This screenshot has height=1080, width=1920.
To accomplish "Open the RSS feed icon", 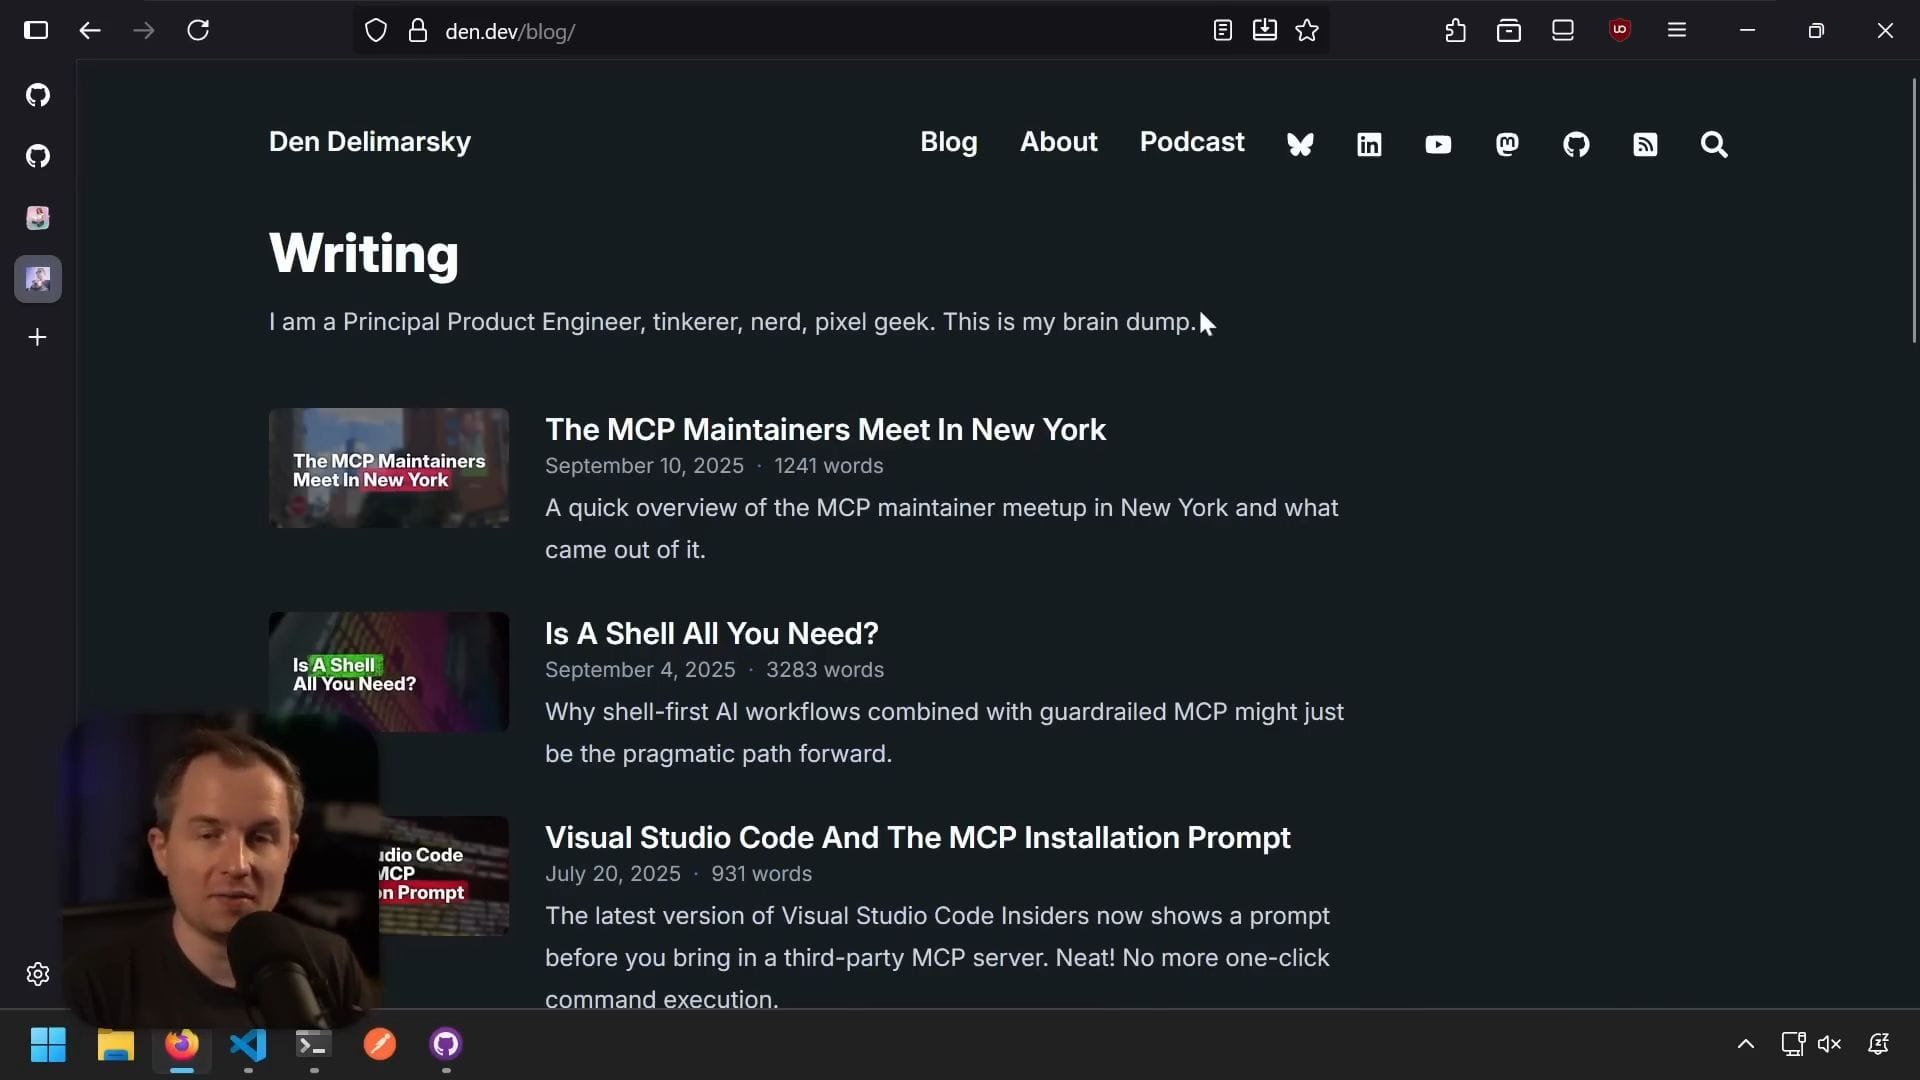I will point(1645,145).
